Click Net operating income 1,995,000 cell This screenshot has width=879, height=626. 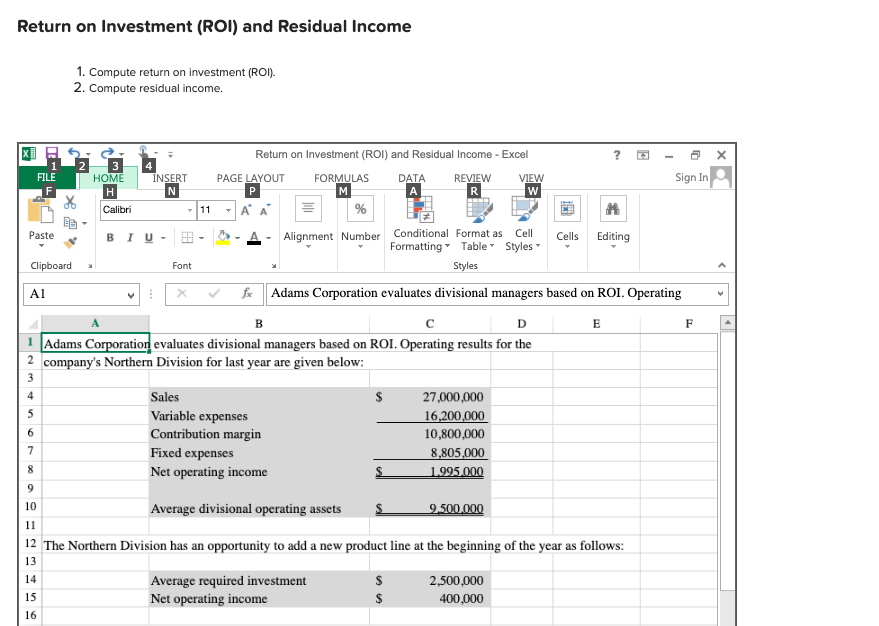pyautogui.click(x=430, y=471)
